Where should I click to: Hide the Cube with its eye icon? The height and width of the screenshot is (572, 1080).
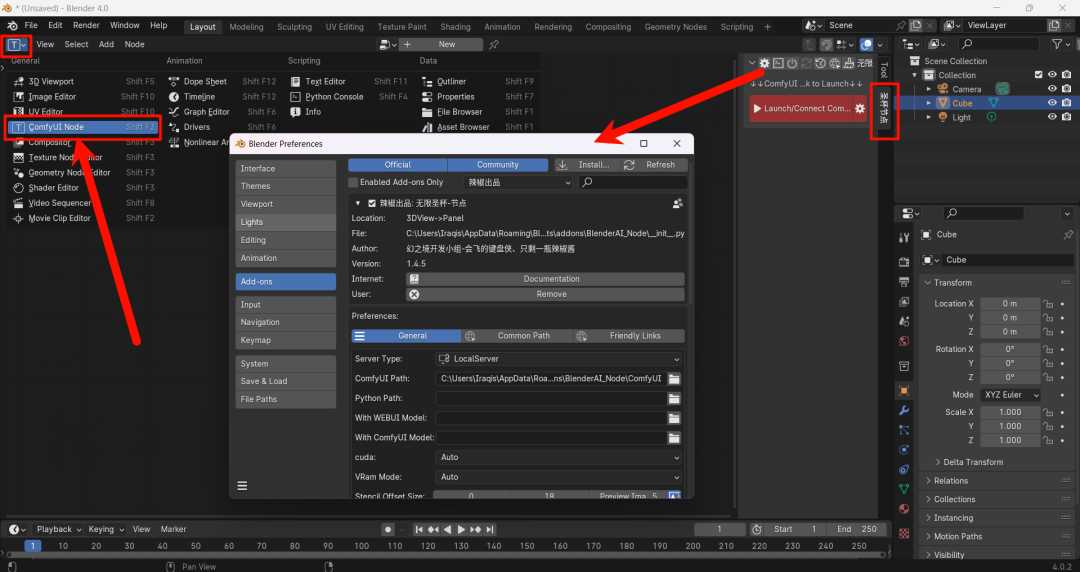(x=1052, y=103)
